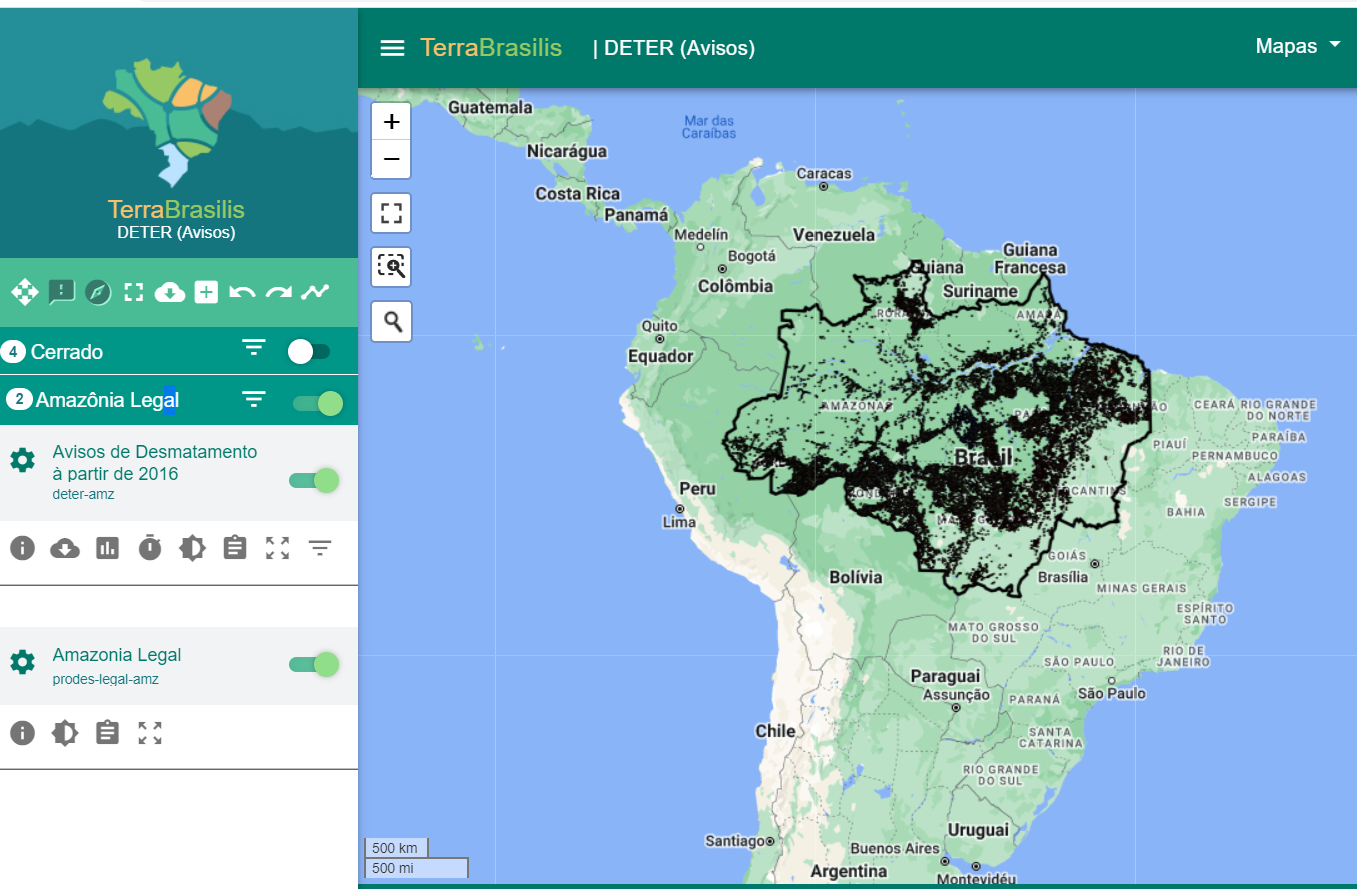Click the cloud download icon in green toolbar
Image resolution: width=1357 pixels, height=889 pixels.
tap(170, 292)
